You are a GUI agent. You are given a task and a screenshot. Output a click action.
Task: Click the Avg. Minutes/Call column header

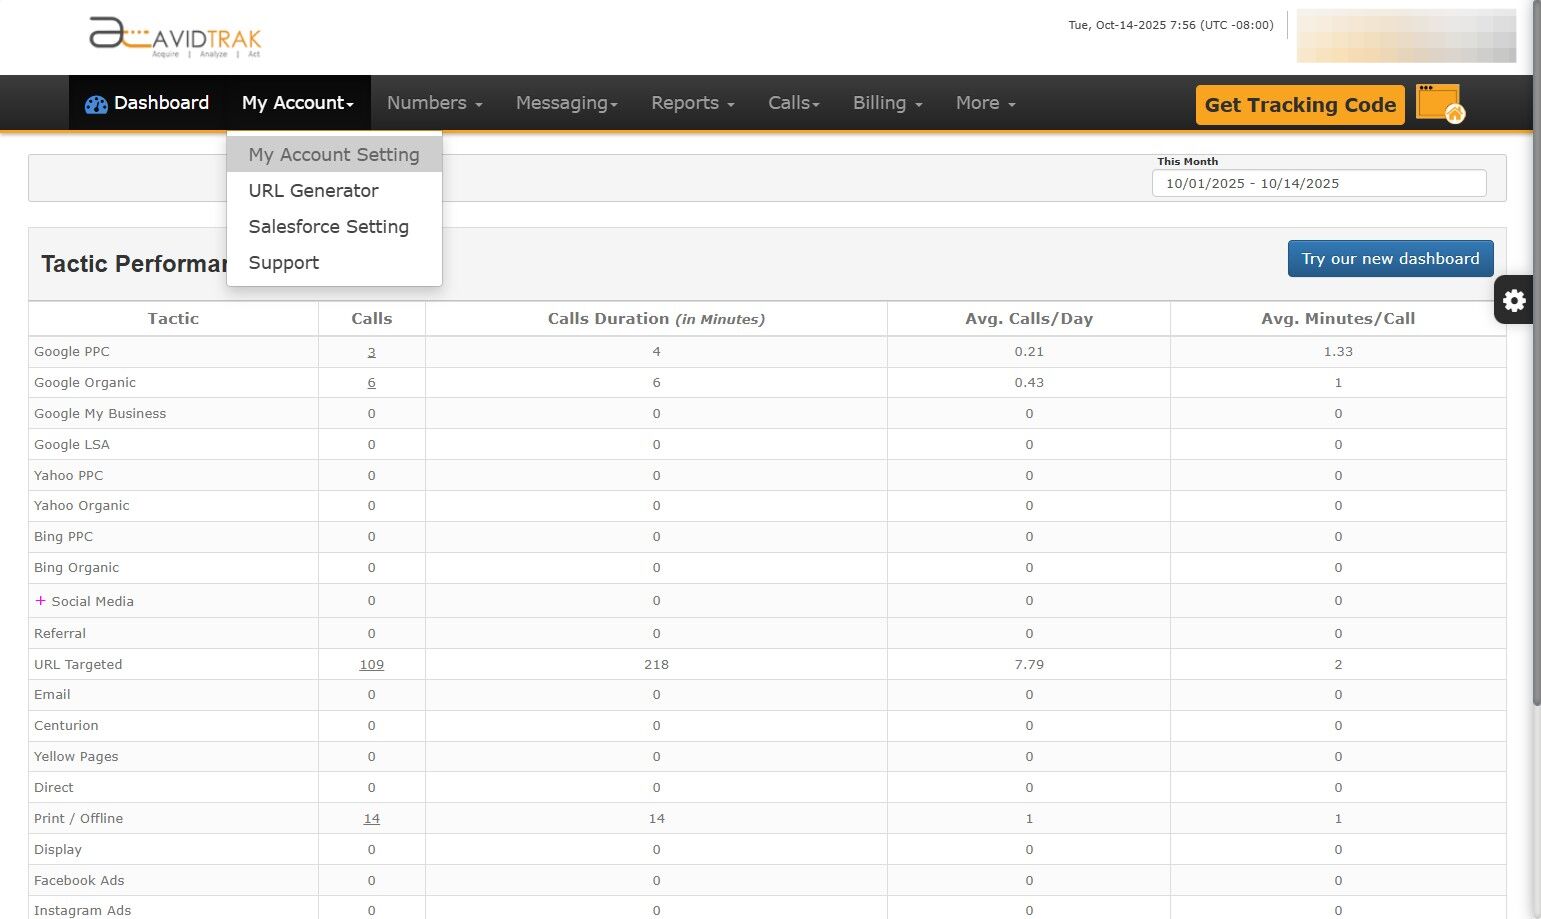[x=1338, y=319]
